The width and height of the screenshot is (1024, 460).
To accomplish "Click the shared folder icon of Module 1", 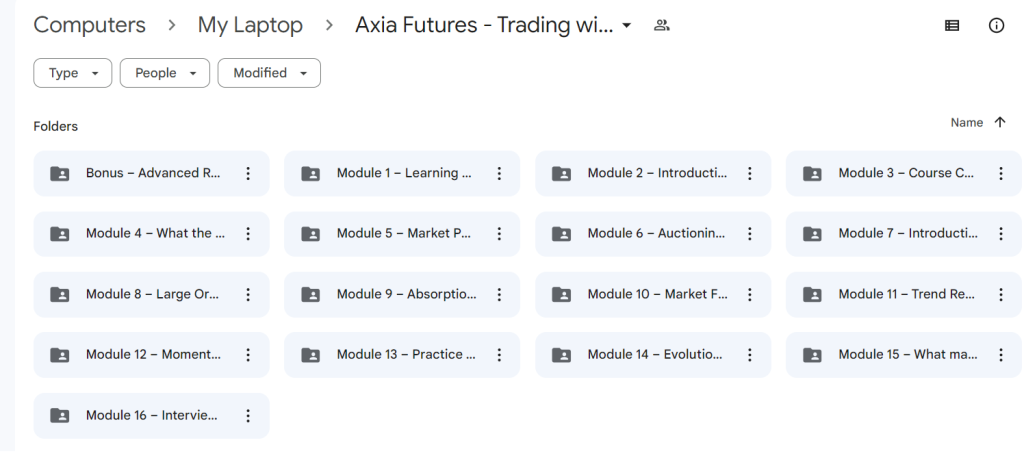I will click(310, 173).
